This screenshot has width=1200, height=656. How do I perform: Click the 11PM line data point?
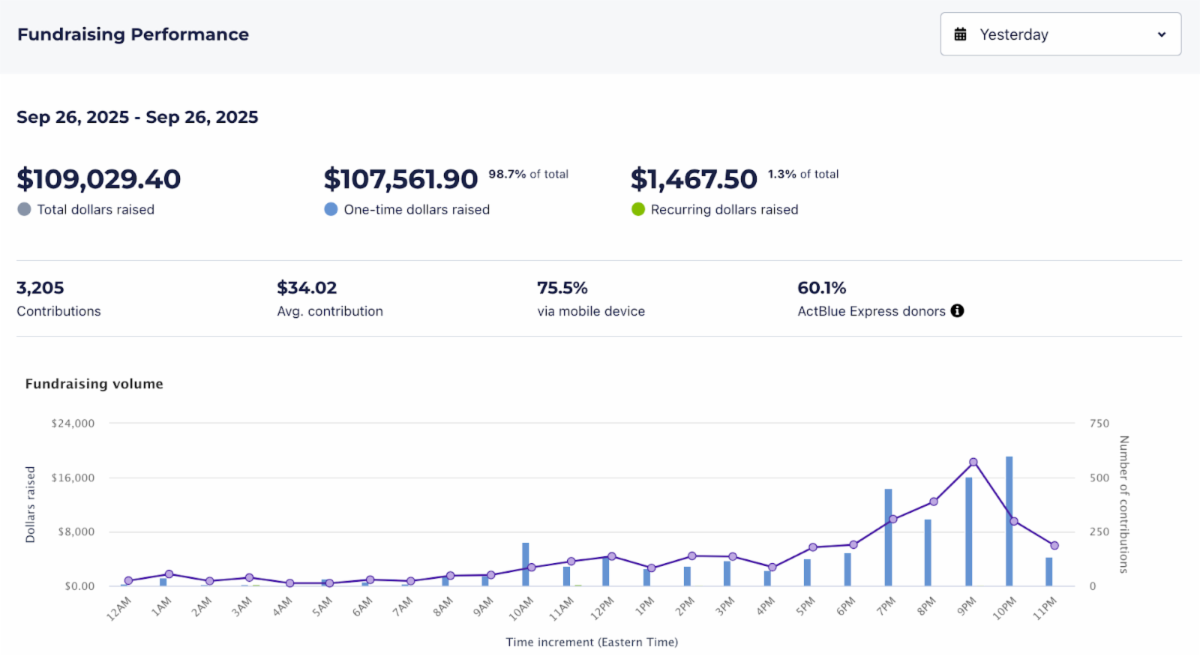(x=1054, y=545)
